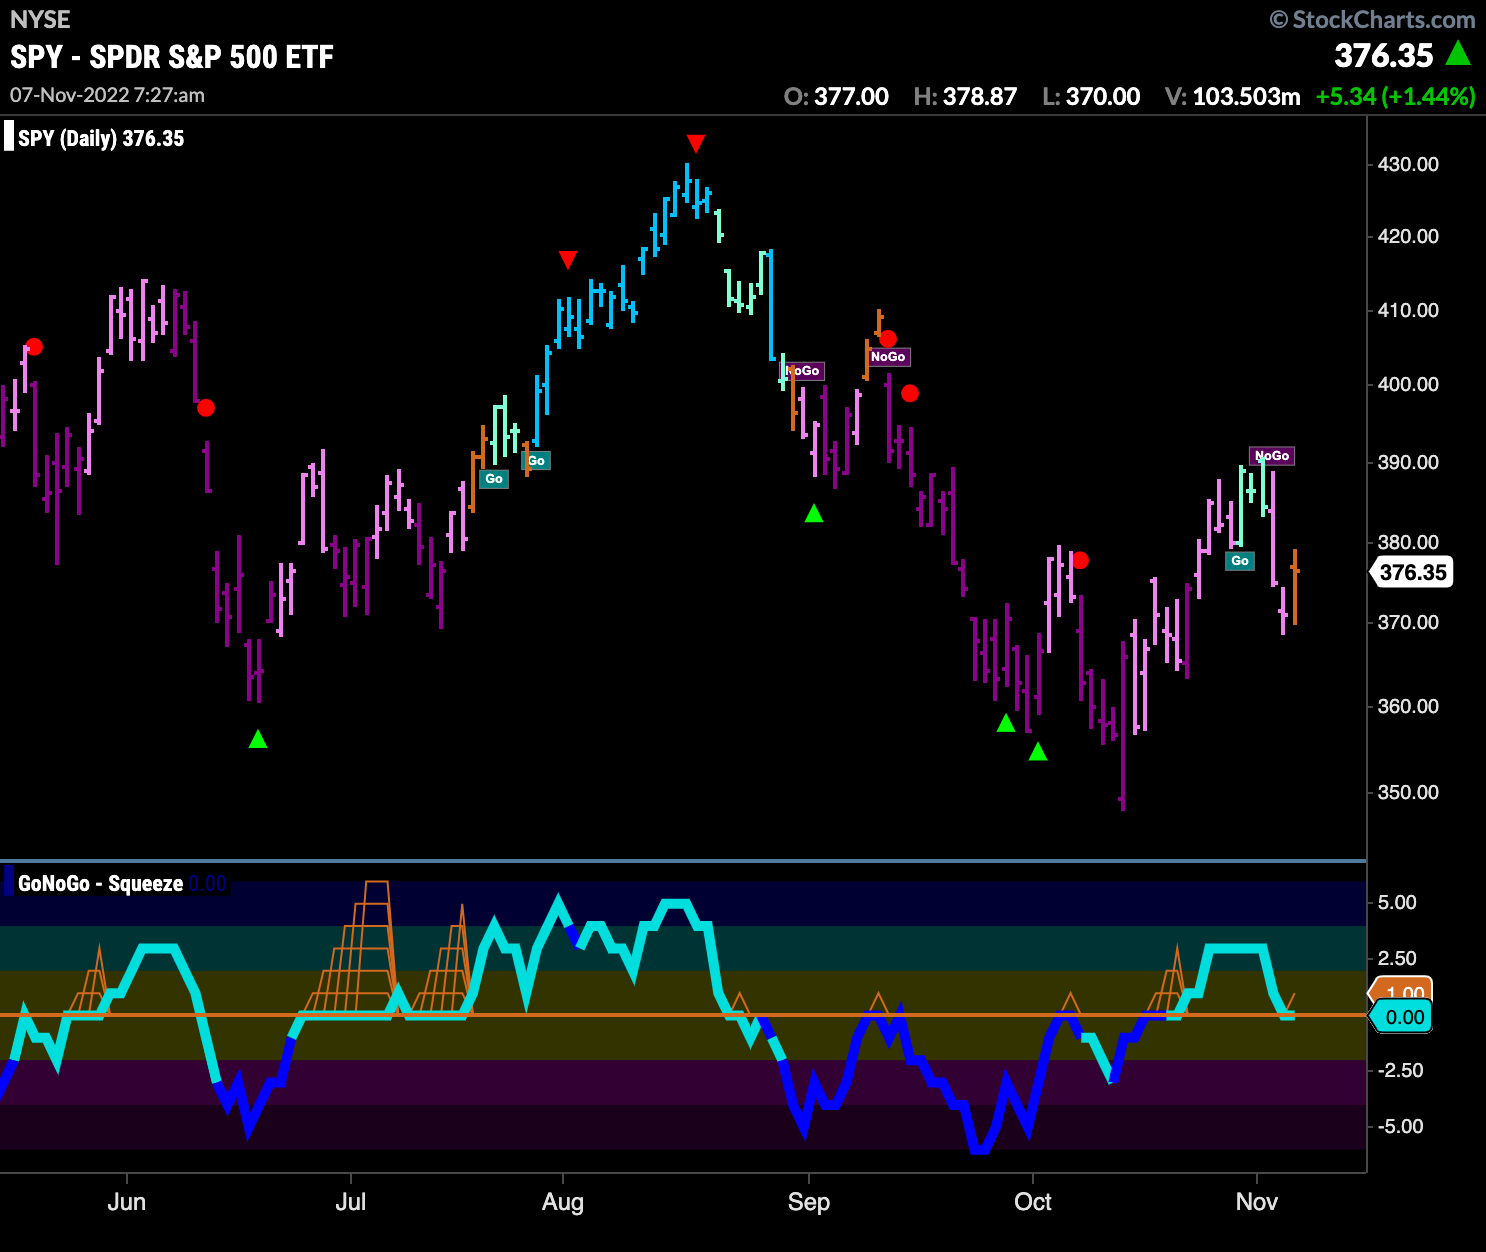Click the 410.00 price axis label
1486x1252 pixels.
1408,310
